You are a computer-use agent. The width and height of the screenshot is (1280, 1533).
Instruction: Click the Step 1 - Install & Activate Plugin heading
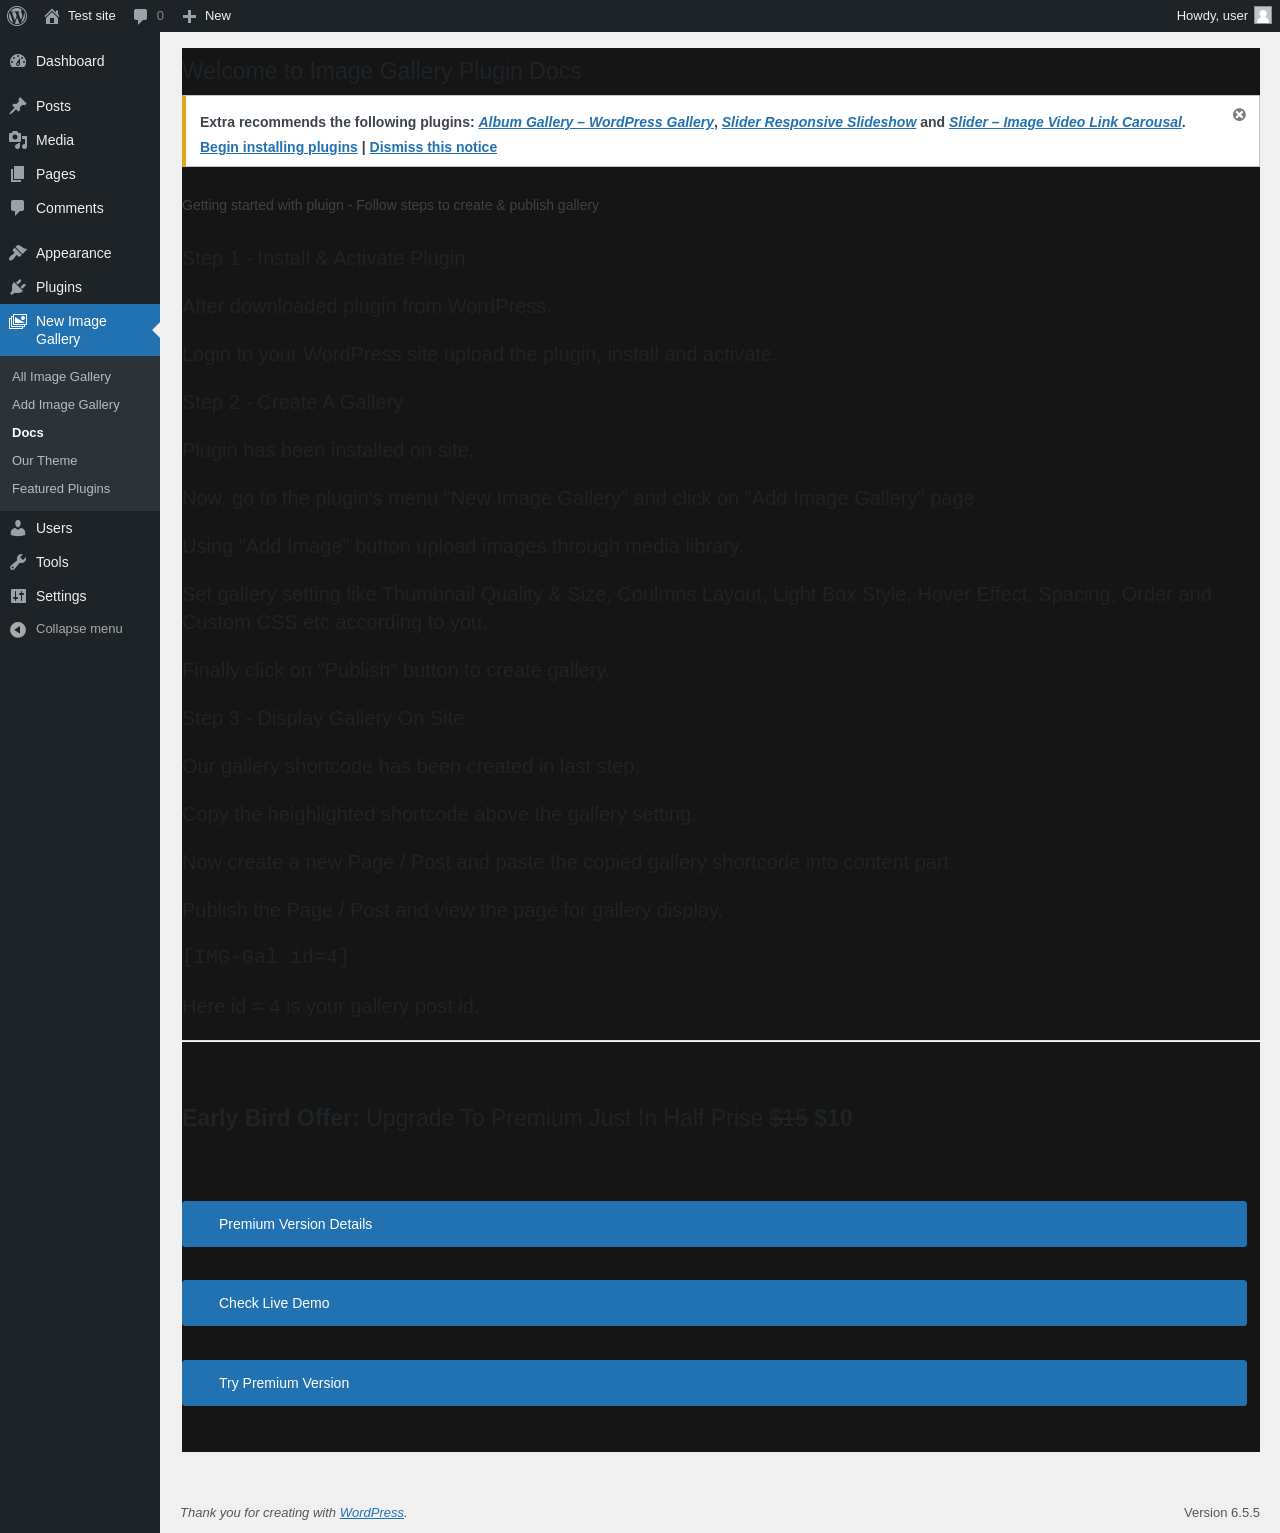point(324,258)
